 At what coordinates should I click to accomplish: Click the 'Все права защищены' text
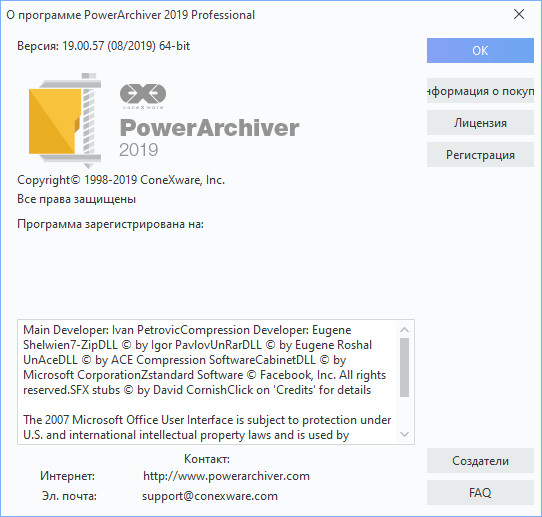(x=76, y=199)
